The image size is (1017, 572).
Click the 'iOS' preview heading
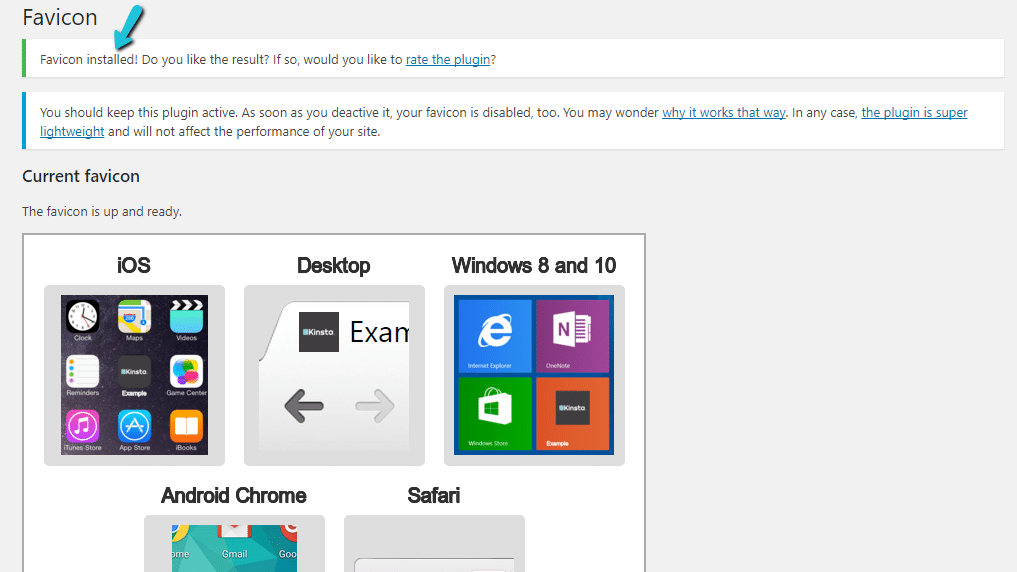134,265
